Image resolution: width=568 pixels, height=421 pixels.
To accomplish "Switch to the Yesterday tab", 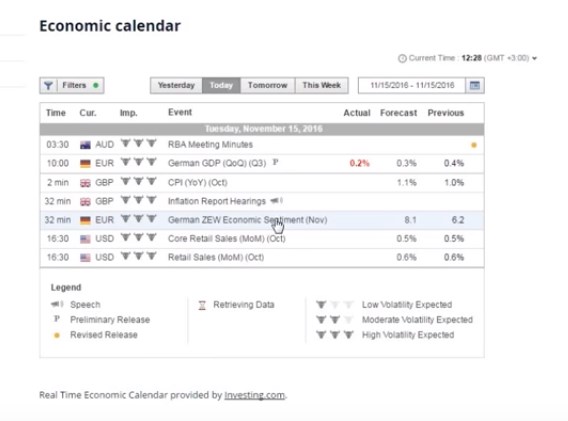I will coord(176,86).
